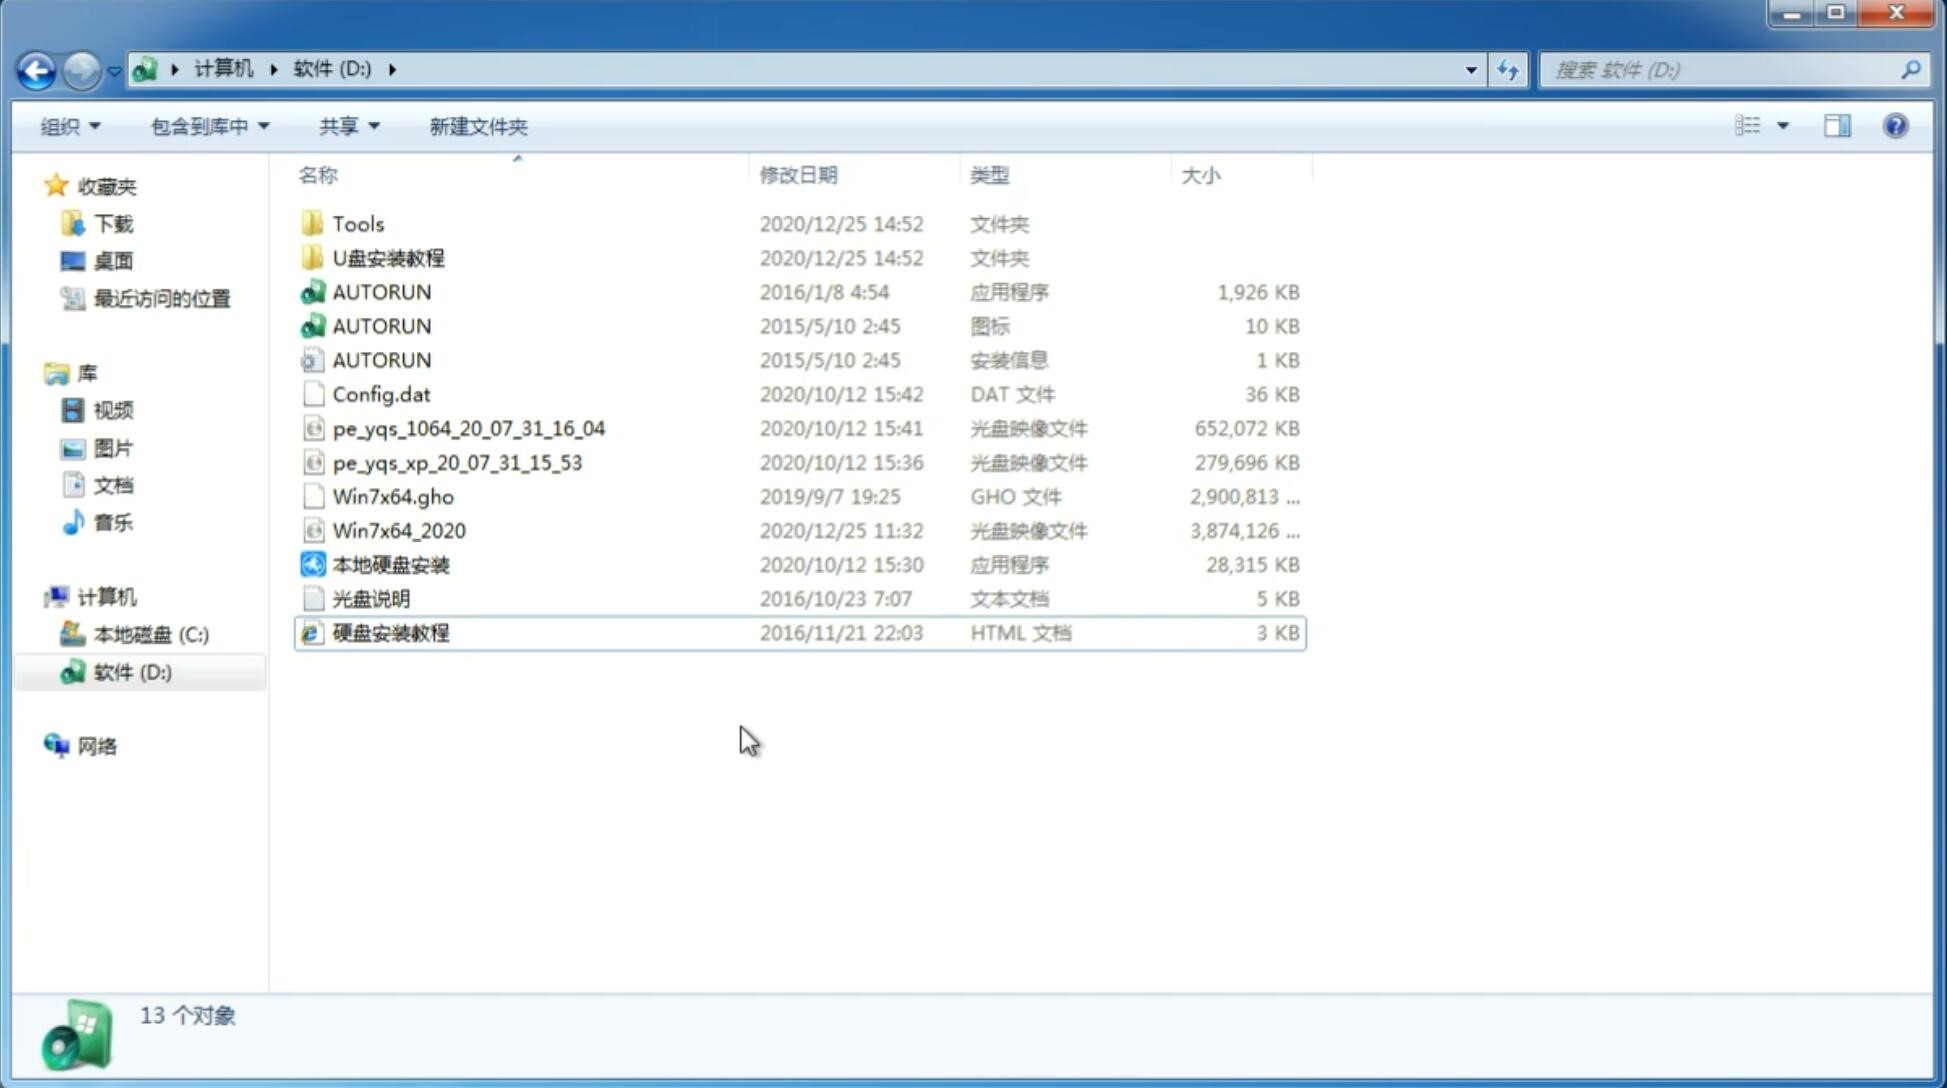The width and height of the screenshot is (1947, 1088).
Task: Open Win7x64_2020 disc image file
Action: tap(398, 529)
